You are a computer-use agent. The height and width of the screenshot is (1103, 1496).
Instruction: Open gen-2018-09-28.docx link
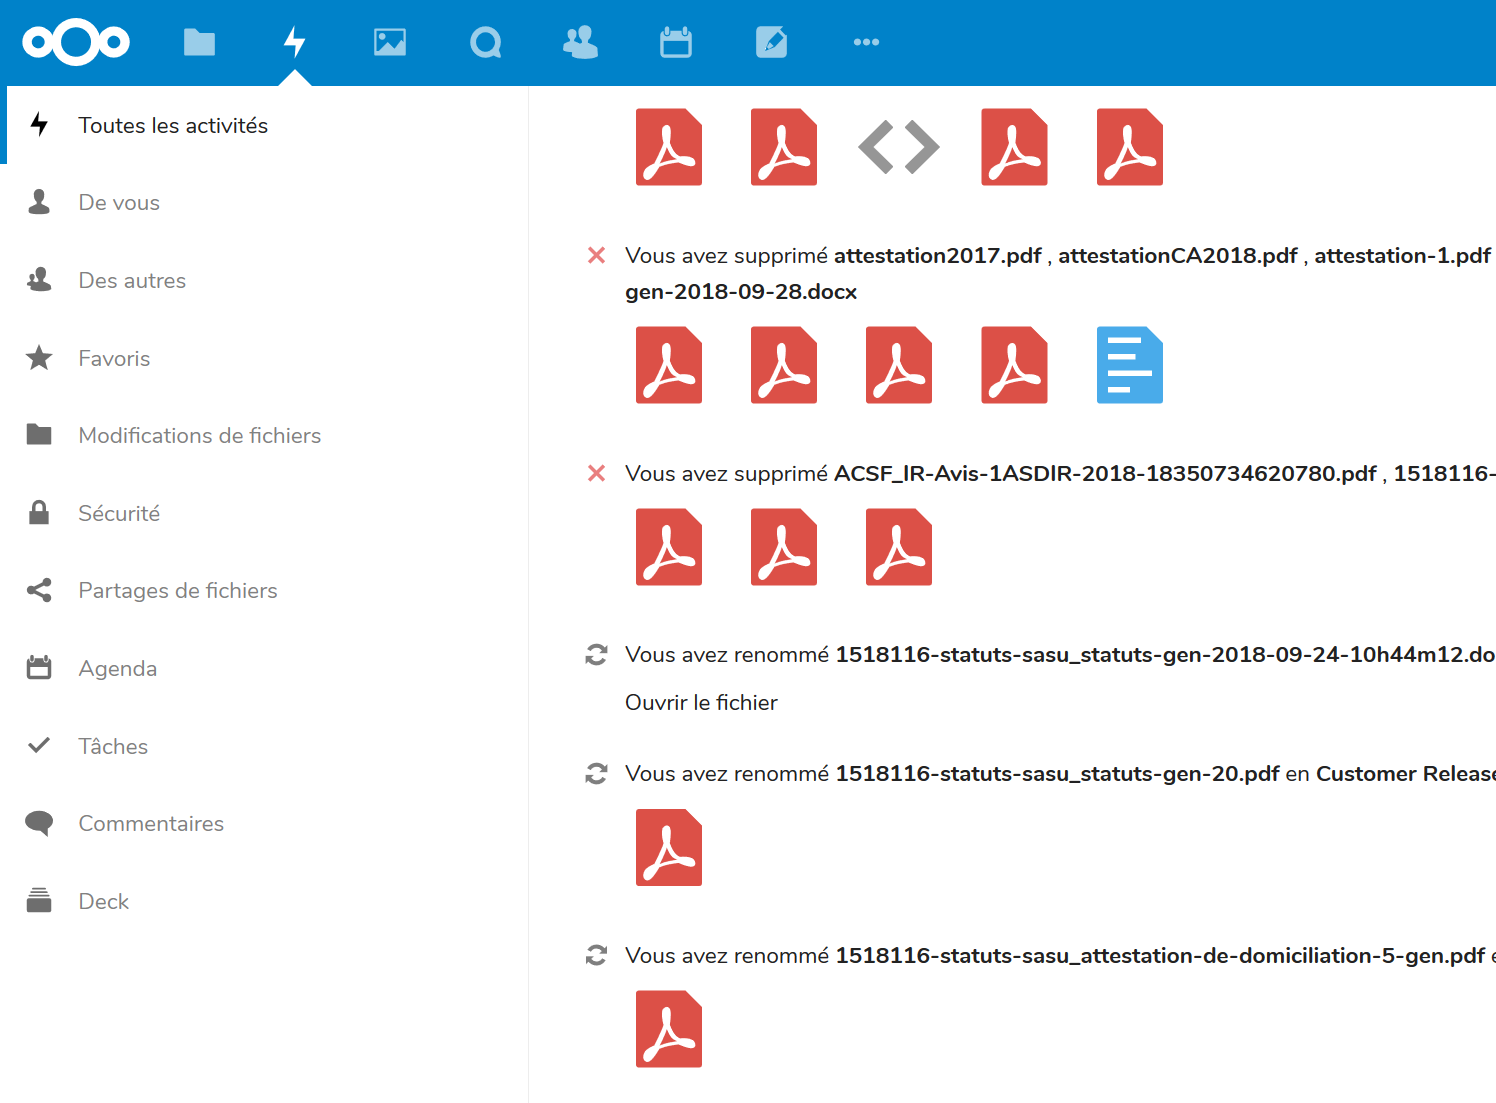tap(741, 292)
